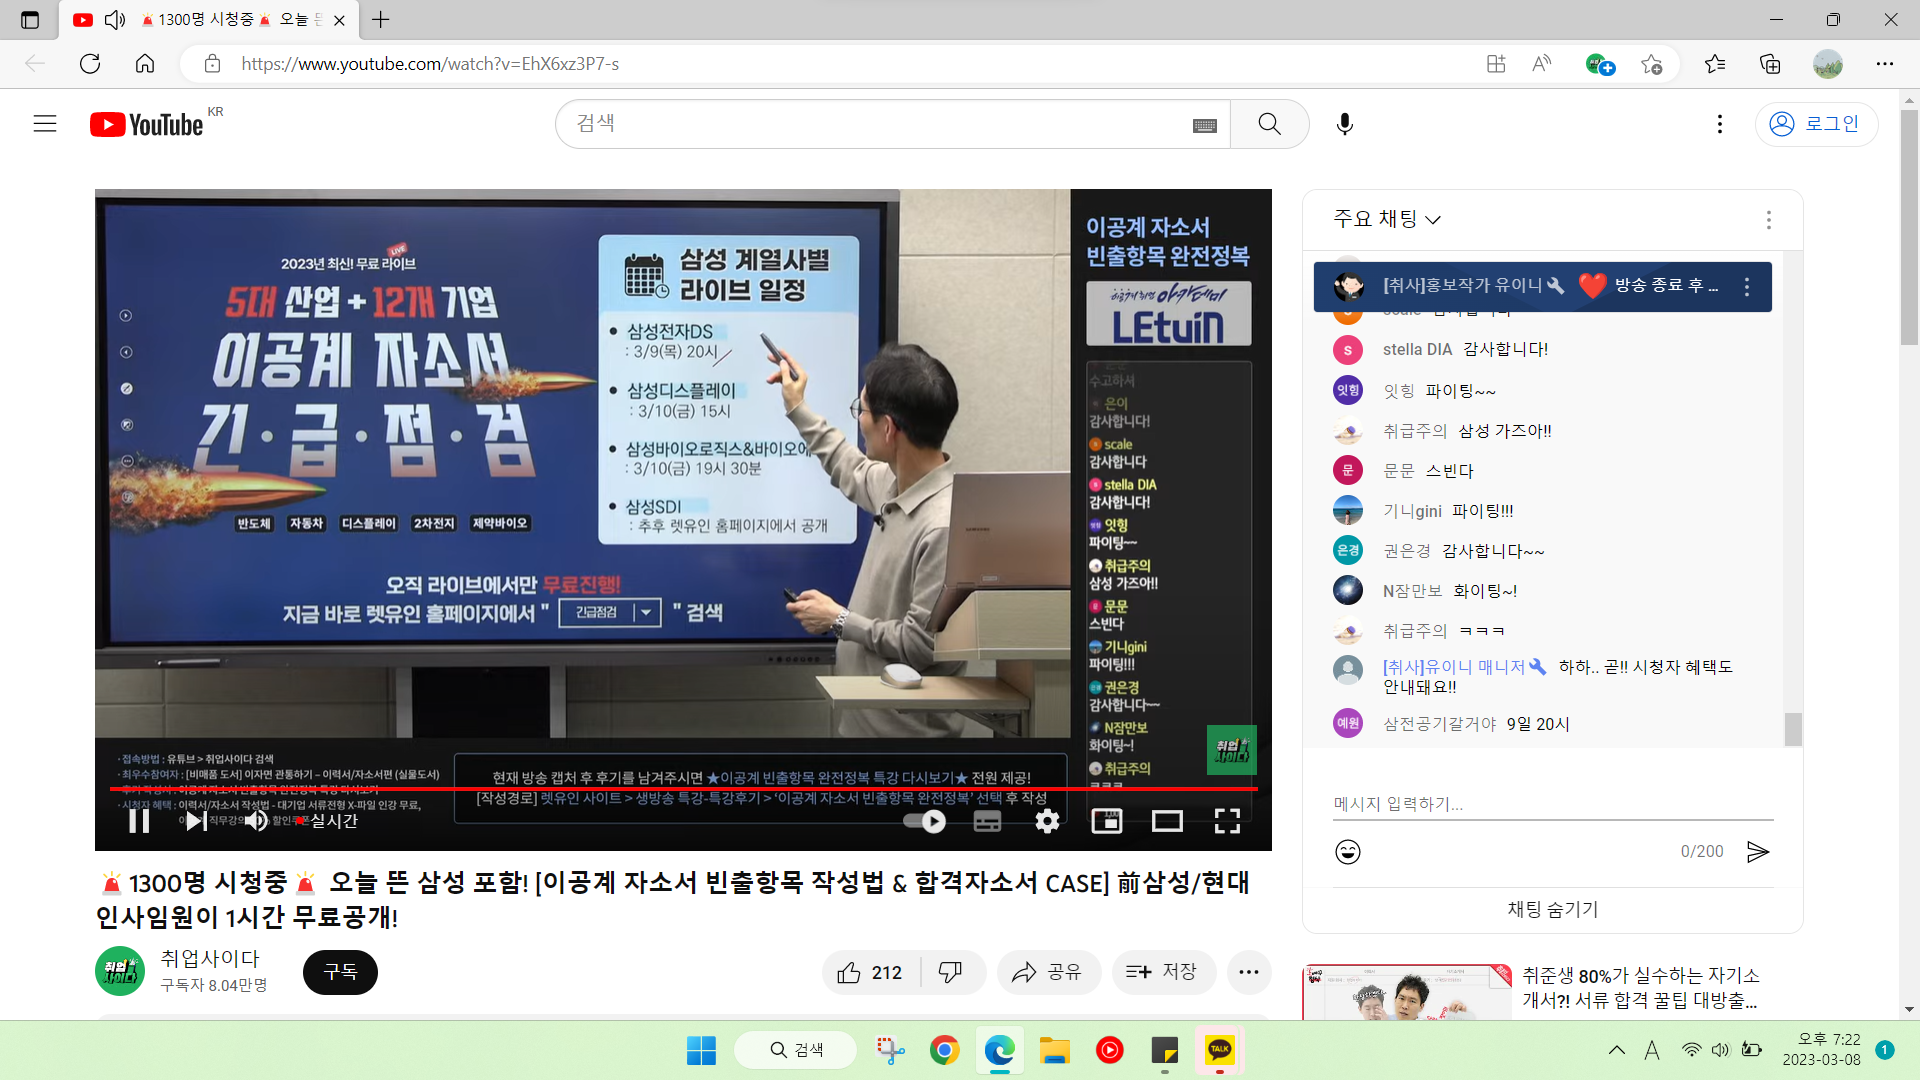Click the voice search microphone
The height and width of the screenshot is (1080, 1920).
pyautogui.click(x=1345, y=124)
